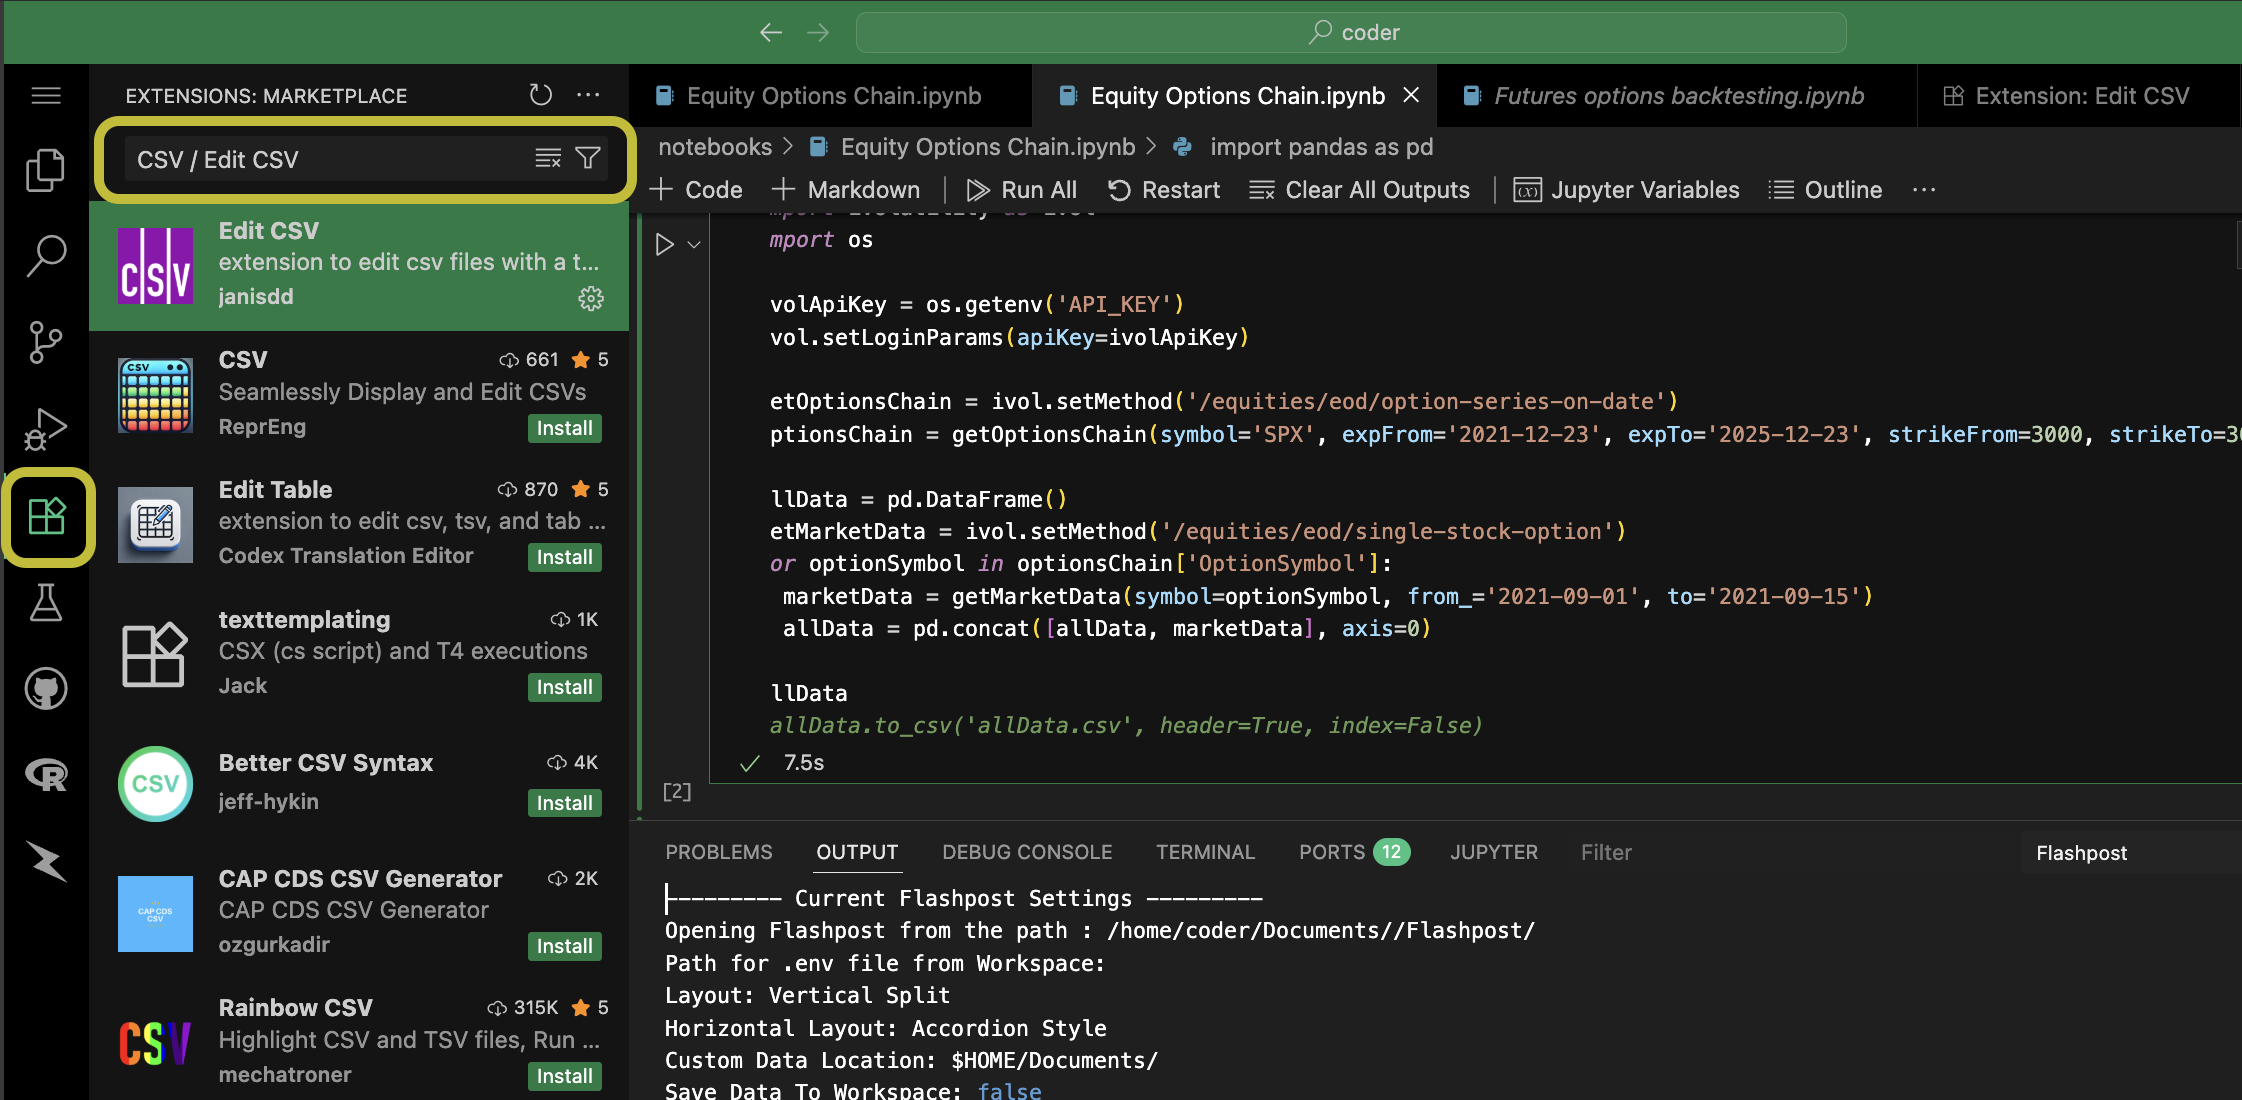Run the current notebook cell
The width and height of the screenshot is (2242, 1100).
(x=664, y=244)
